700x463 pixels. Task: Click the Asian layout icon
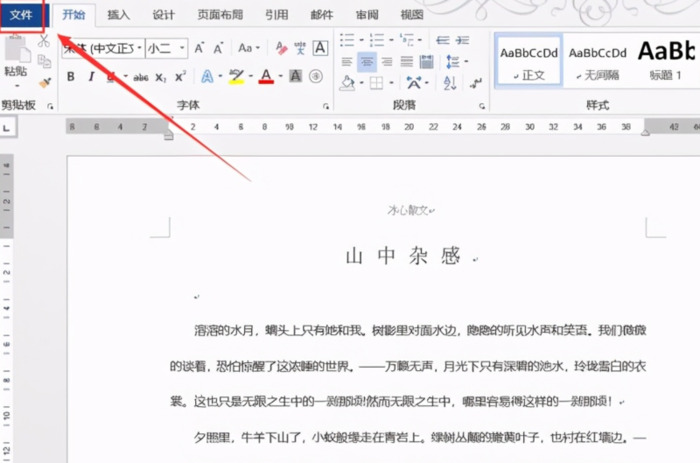tap(414, 83)
